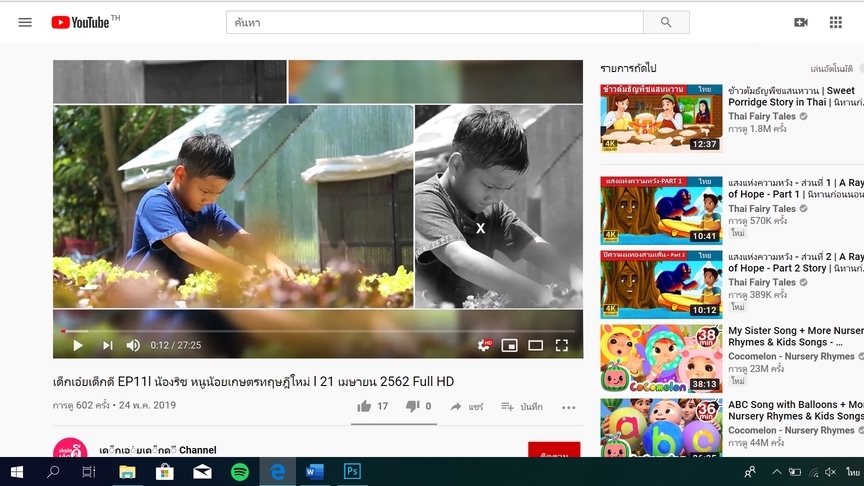Open the create video camera icon
Viewport: 864px width, 486px height.
tap(801, 22)
